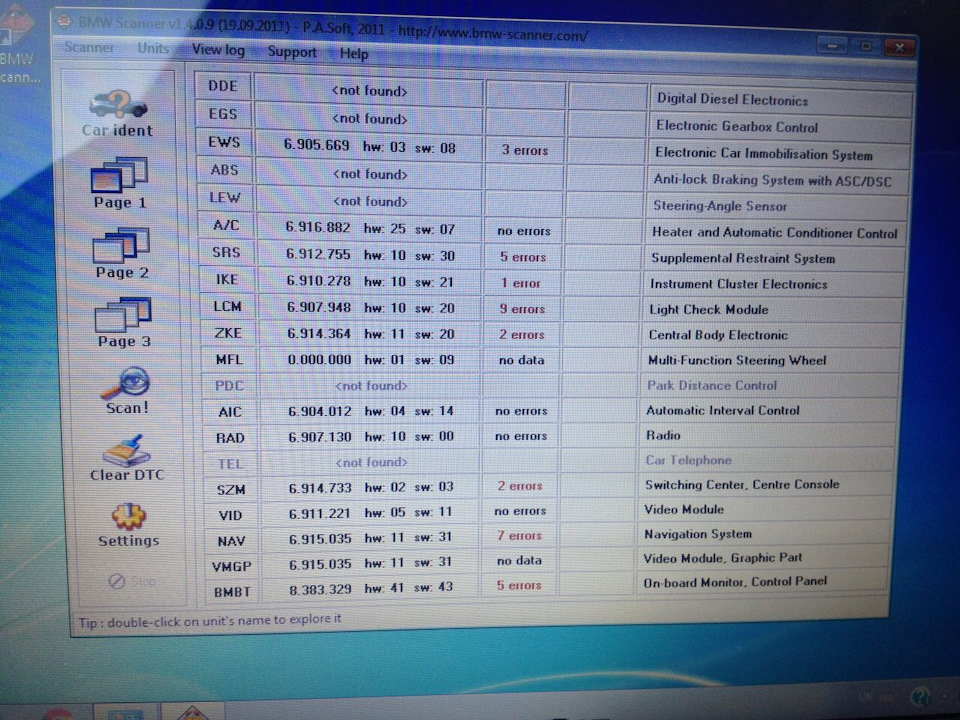Screen dimensions: 960x720
Task: Select the SZM unit button
Action: [231, 490]
